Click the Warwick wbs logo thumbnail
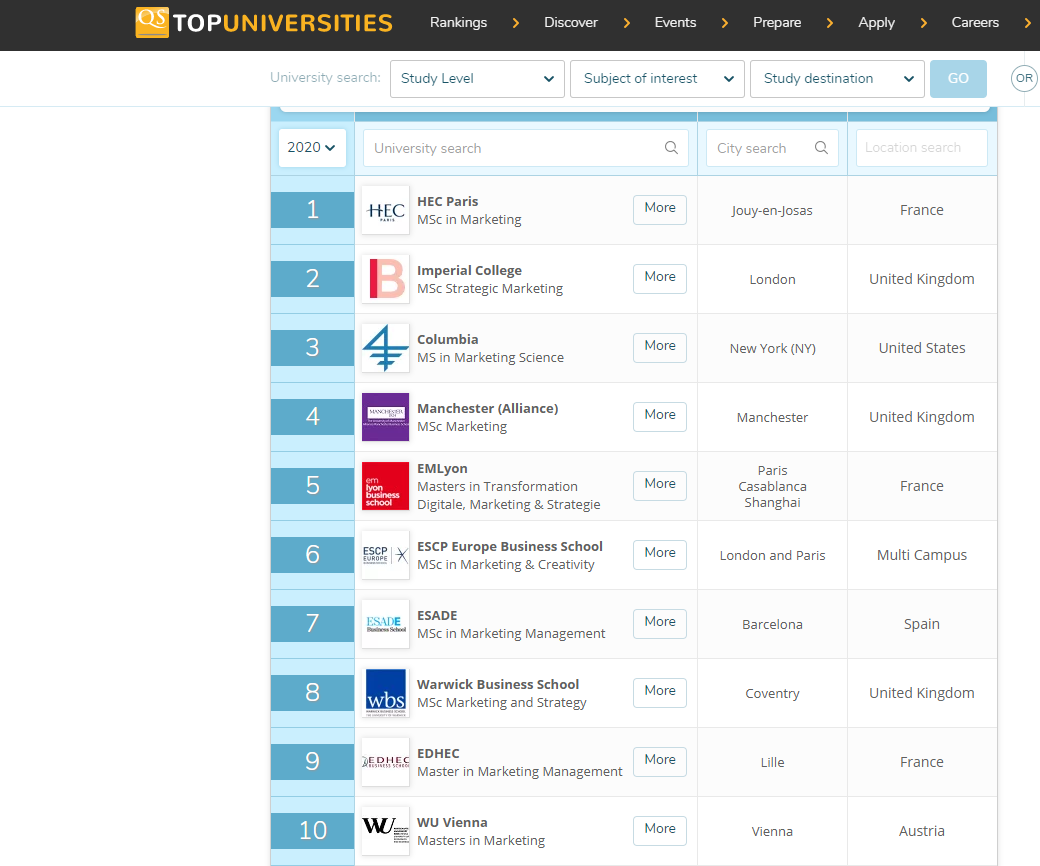Screen dimensions: 1040x866 pos(385,693)
